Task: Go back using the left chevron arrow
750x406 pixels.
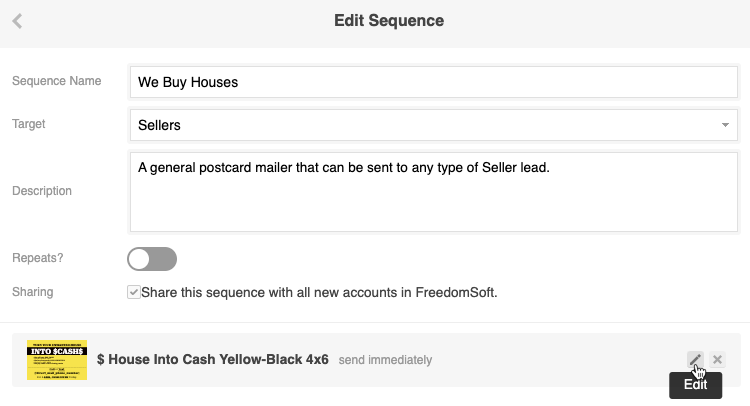Action: click(x=18, y=21)
